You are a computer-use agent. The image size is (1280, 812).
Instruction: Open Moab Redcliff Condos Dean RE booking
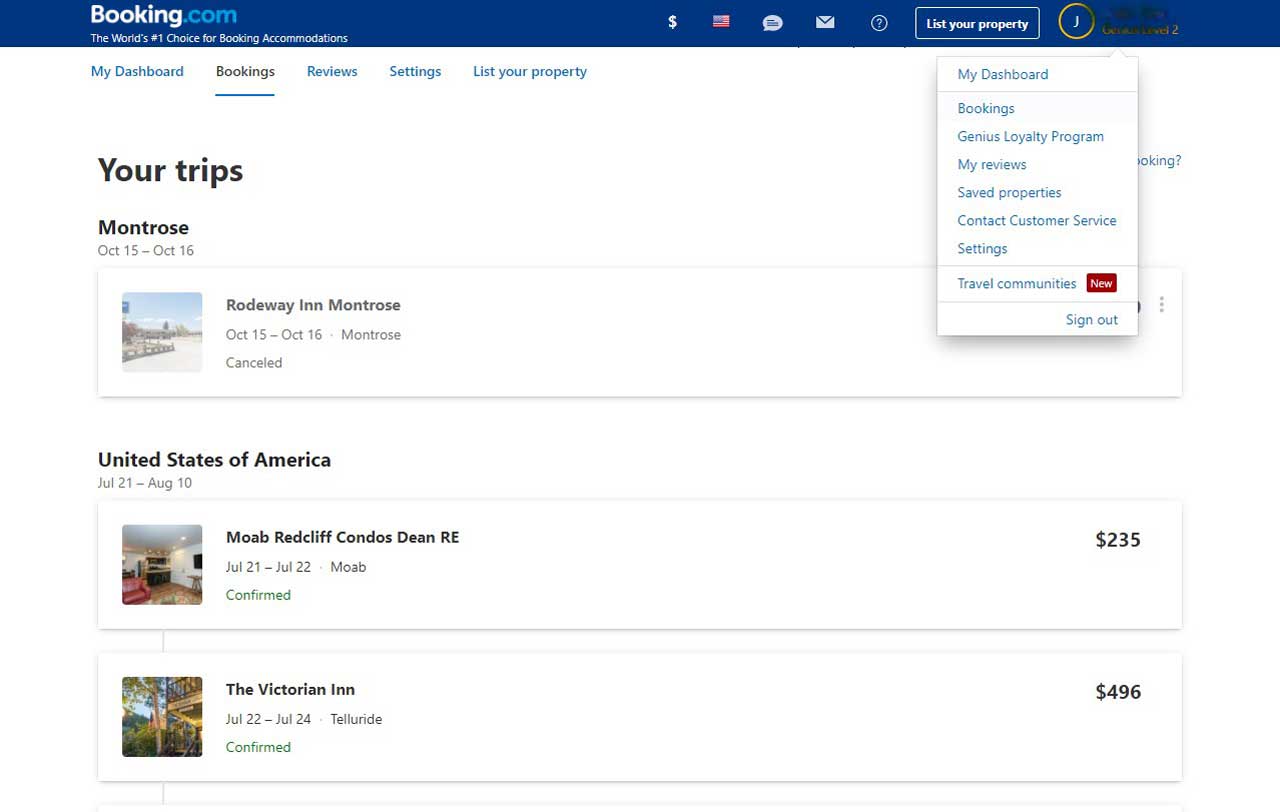point(342,537)
